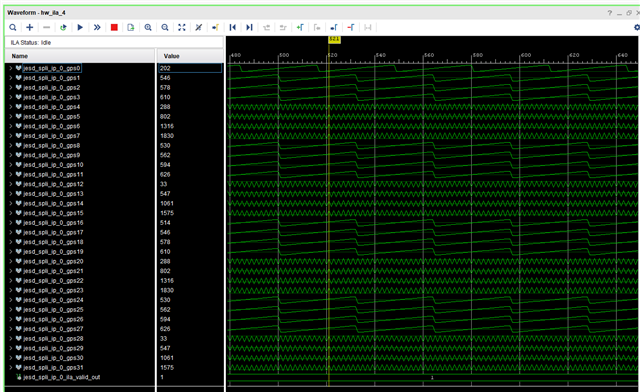The image size is (640, 392).
Task: Zoom out of the waveform
Action: tap(164, 27)
